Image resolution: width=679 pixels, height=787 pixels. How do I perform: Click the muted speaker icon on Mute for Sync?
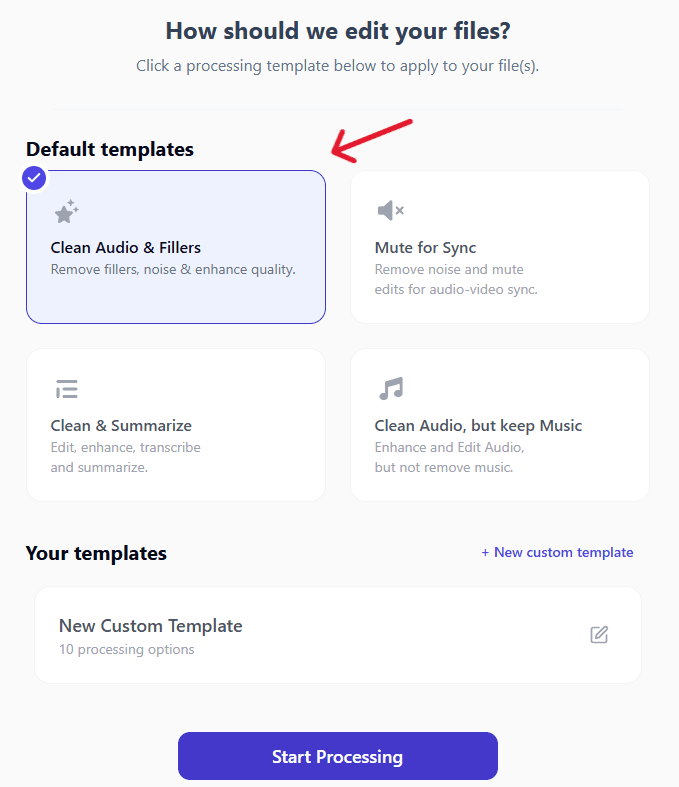pyautogui.click(x=391, y=210)
